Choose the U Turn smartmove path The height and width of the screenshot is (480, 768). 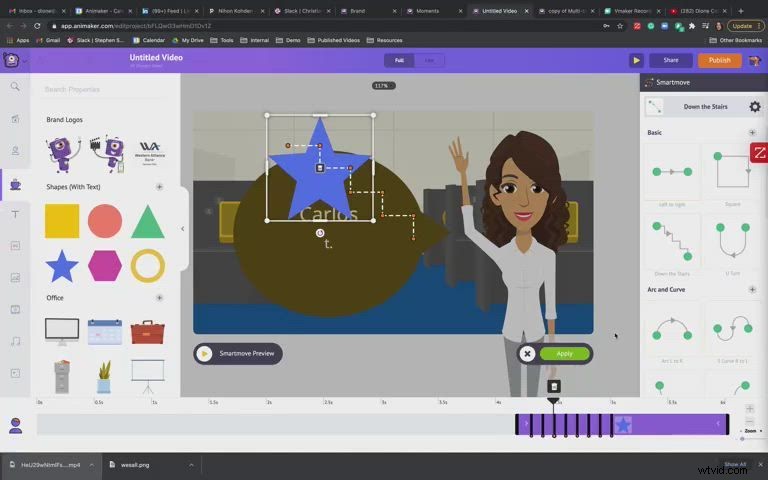tap(733, 242)
